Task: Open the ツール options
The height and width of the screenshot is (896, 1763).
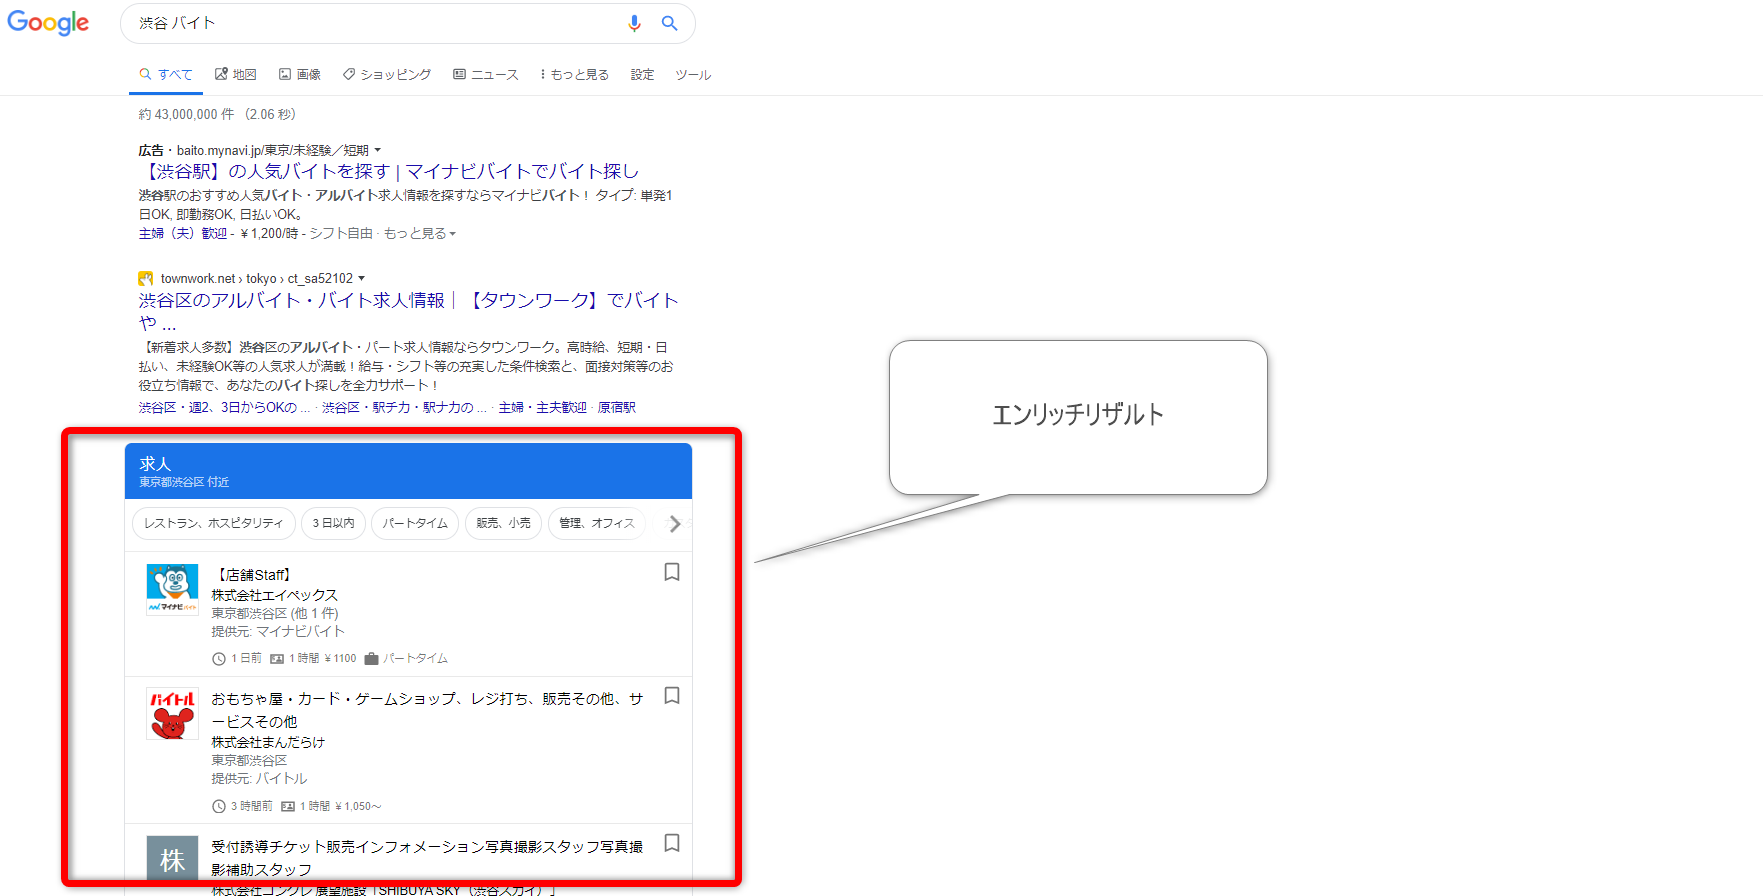Action: 693,75
